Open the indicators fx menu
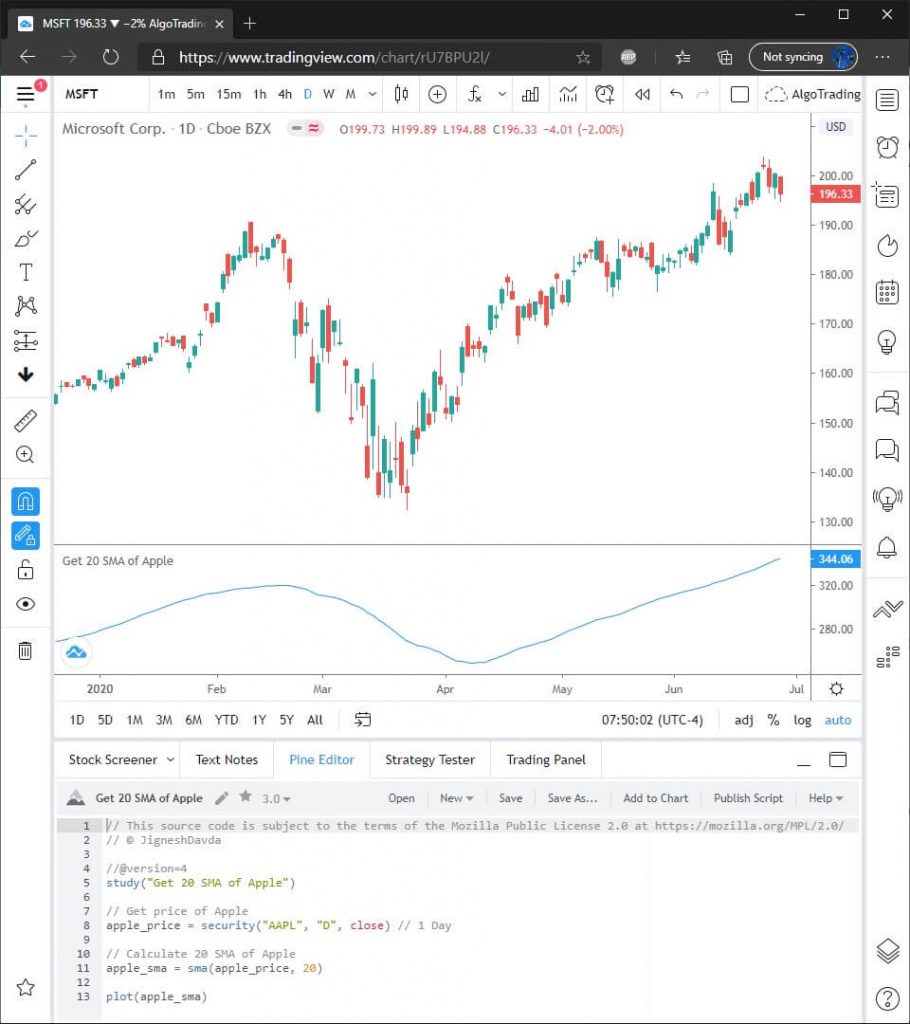 click(475, 95)
